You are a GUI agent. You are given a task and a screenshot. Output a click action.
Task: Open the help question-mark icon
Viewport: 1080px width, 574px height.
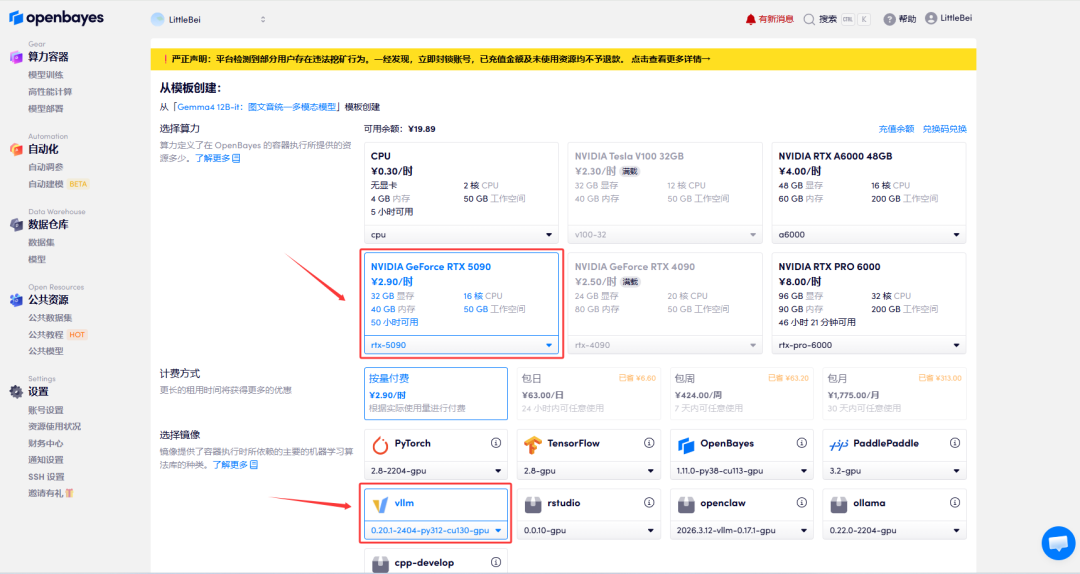(x=890, y=19)
